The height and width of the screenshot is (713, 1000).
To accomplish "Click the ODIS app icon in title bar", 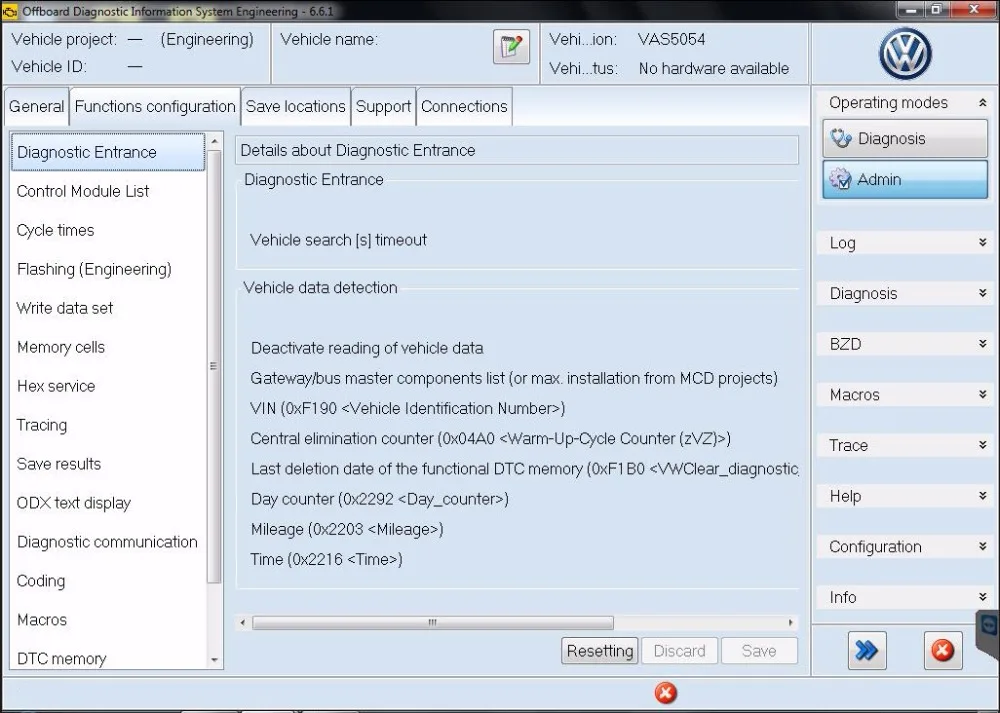I will [x=10, y=11].
